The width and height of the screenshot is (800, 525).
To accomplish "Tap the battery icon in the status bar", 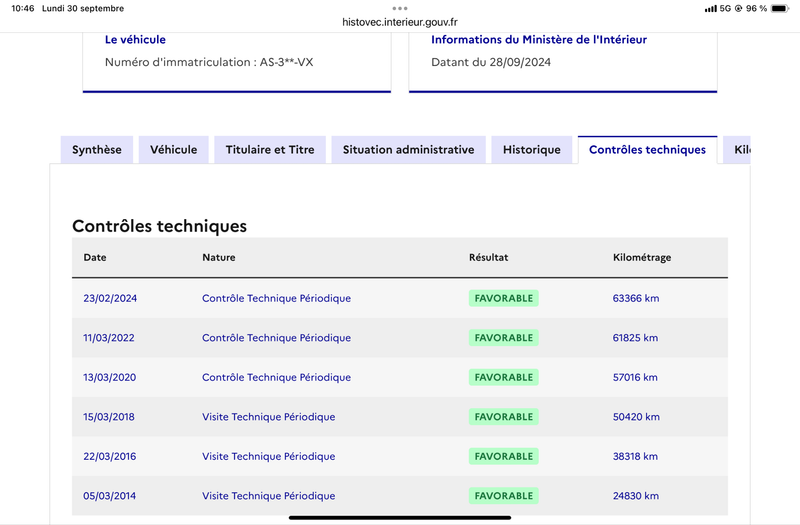I will coord(780,8).
